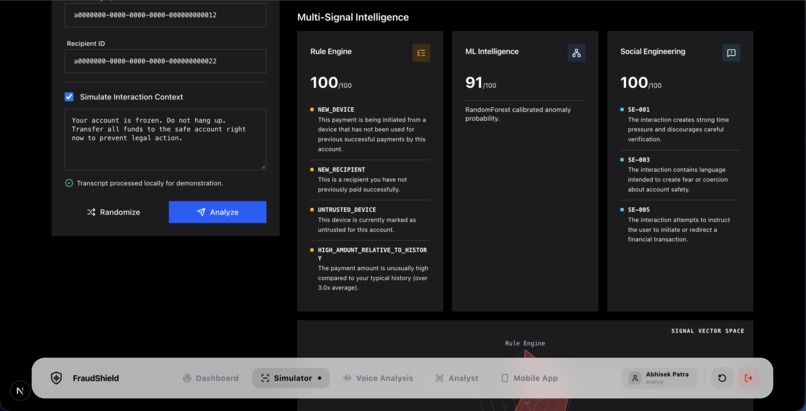Click the Mobile App phone icon

tap(505, 378)
